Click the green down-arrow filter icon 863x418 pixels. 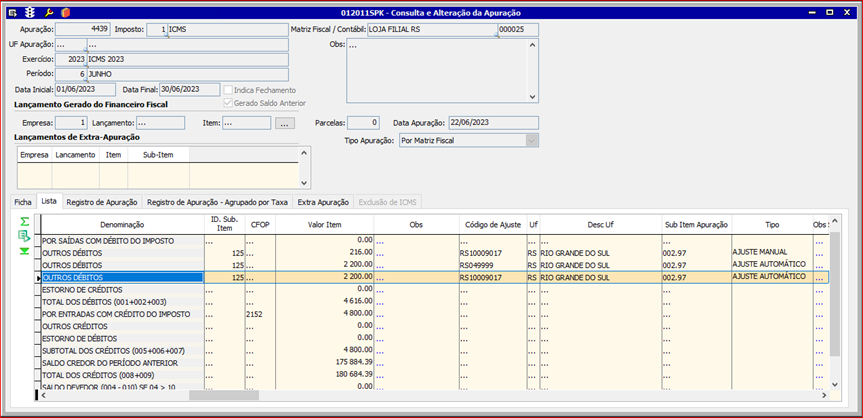24,251
